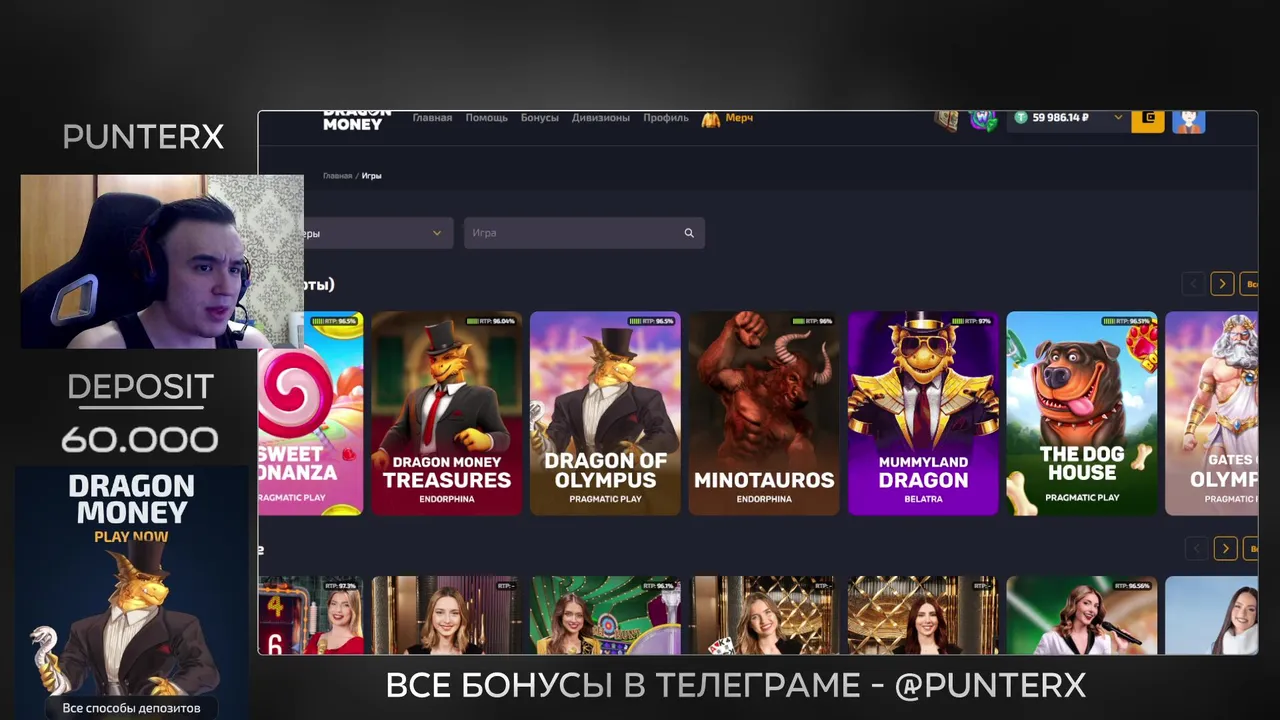The width and height of the screenshot is (1280, 720).
Task: Open live game card with RTP 97.3%
Action: (311, 615)
